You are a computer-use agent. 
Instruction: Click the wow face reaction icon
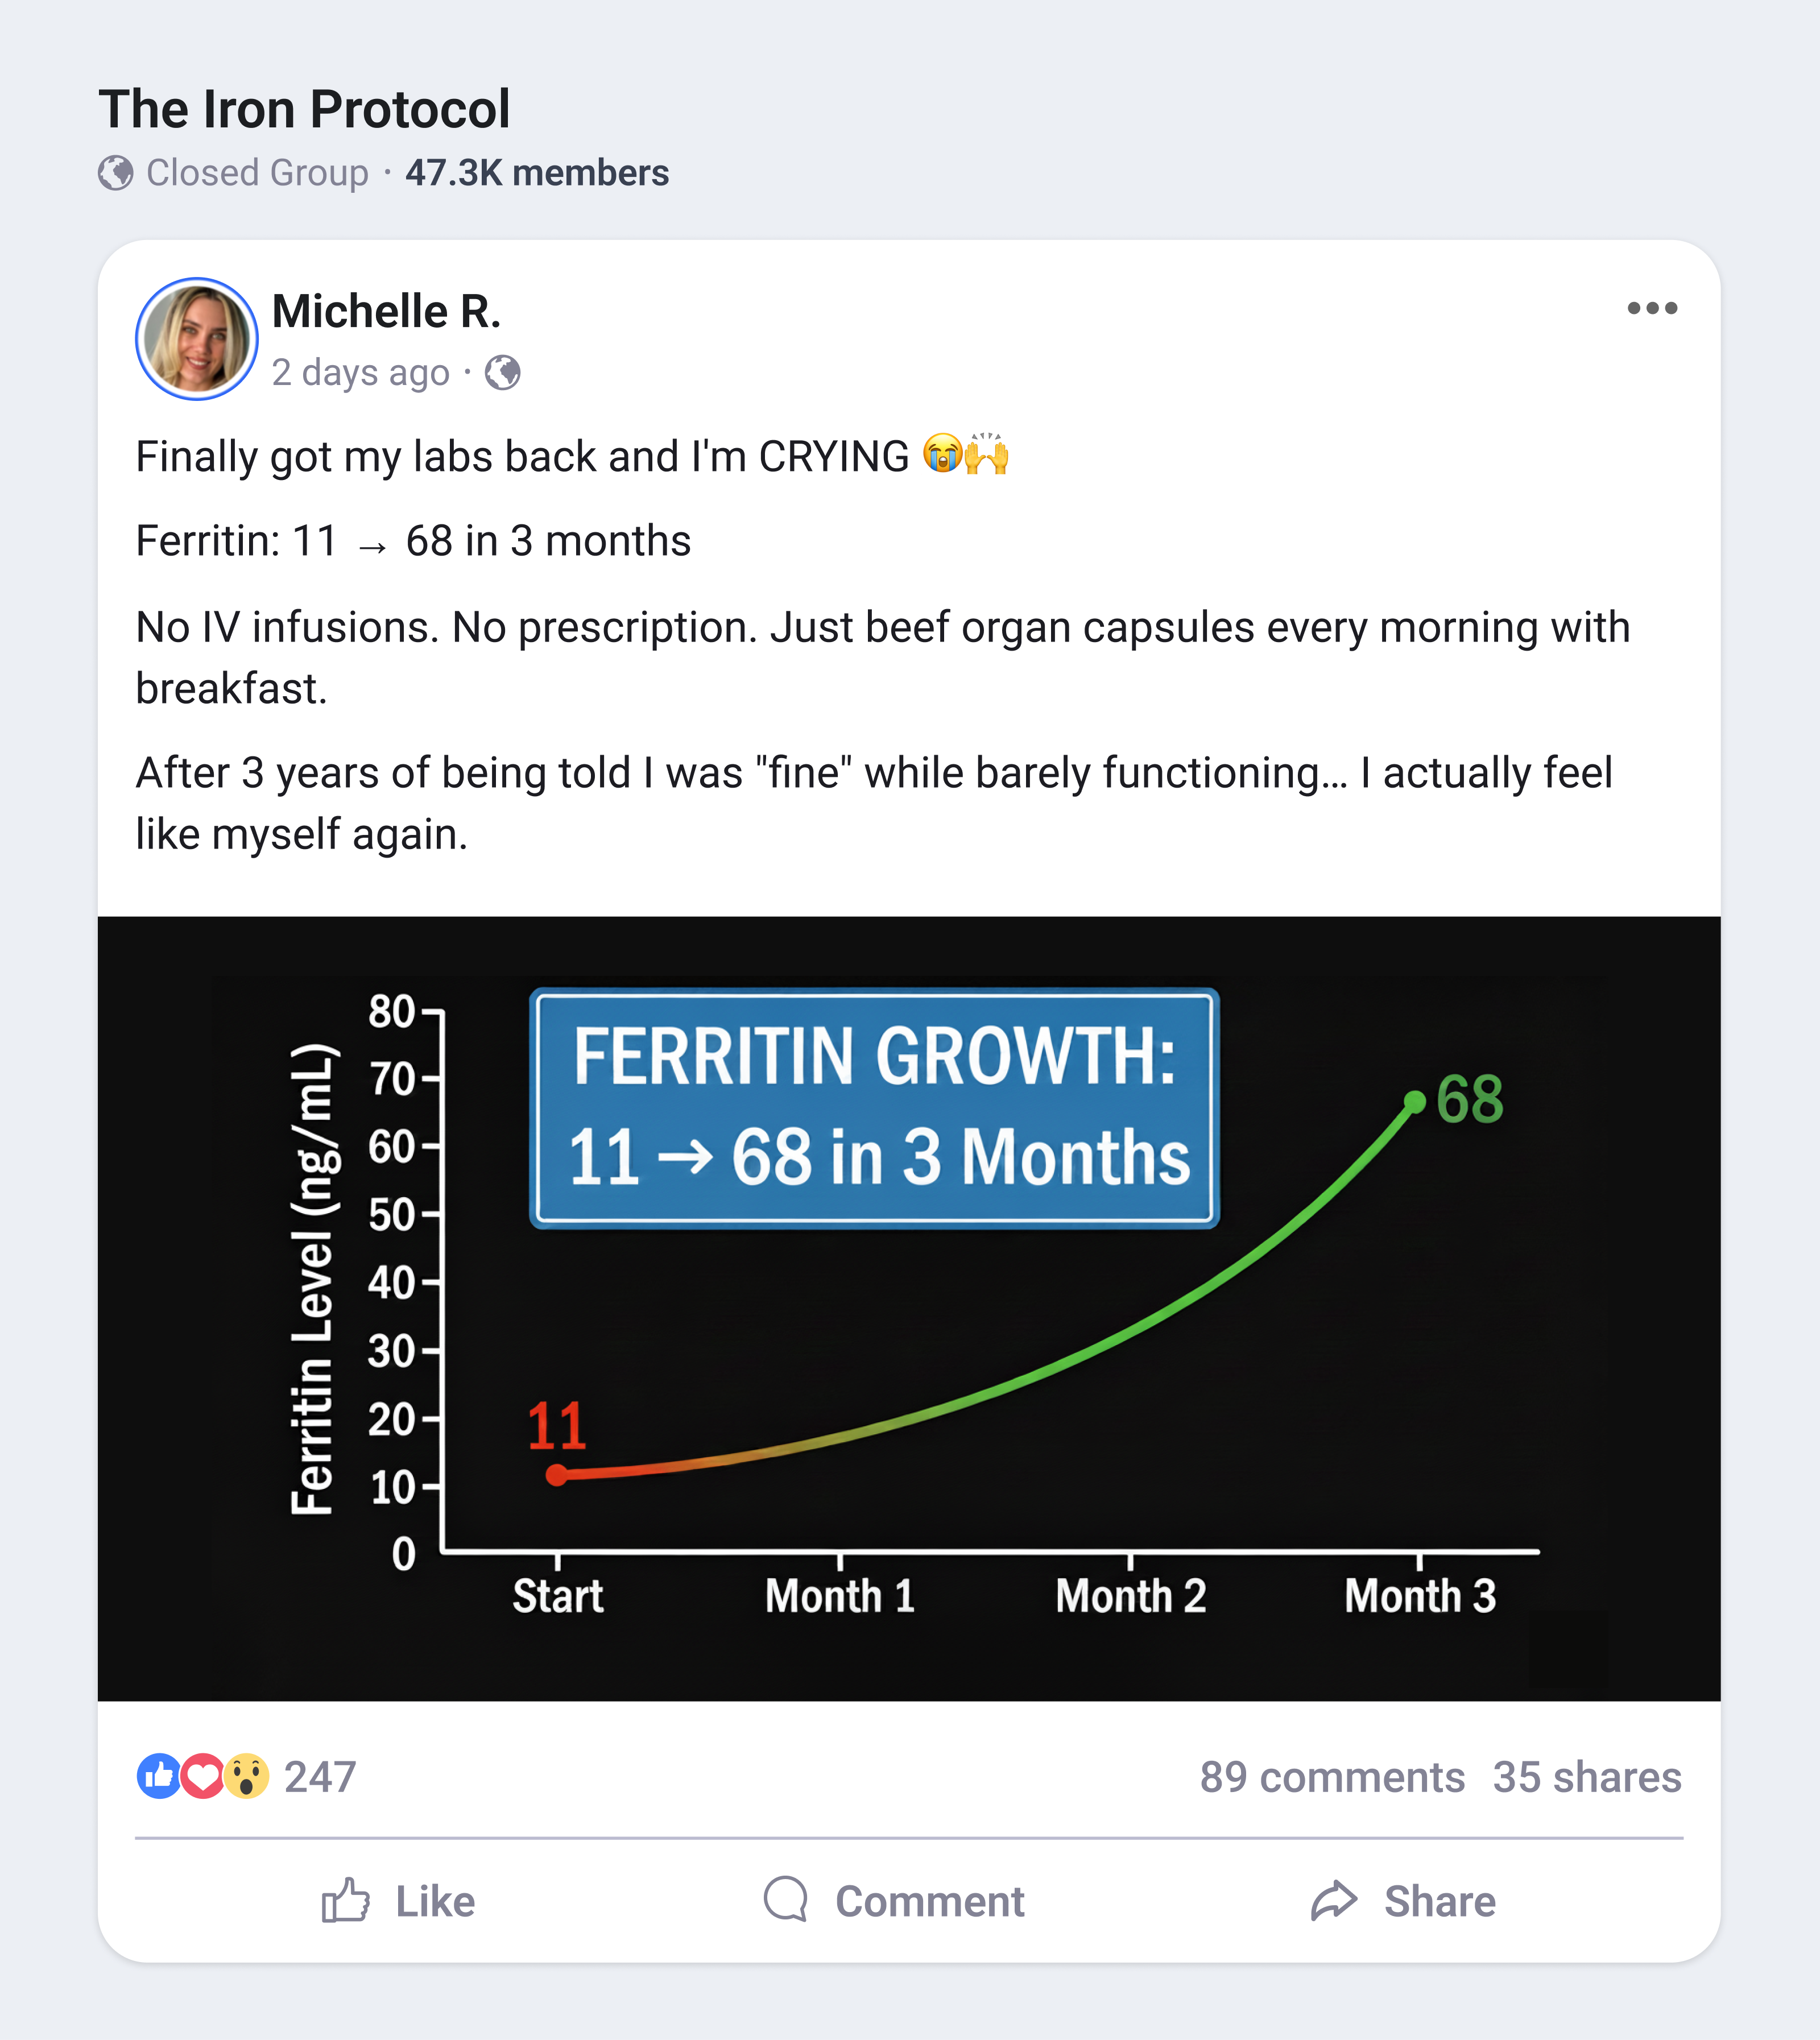pyautogui.click(x=247, y=1776)
